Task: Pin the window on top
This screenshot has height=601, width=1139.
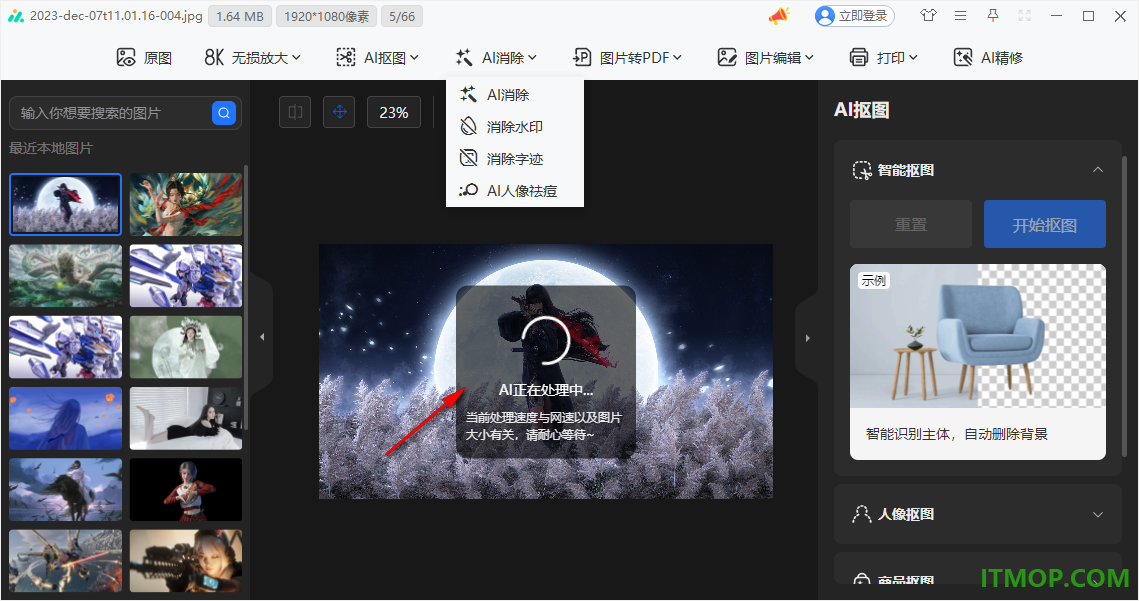Action: point(992,15)
